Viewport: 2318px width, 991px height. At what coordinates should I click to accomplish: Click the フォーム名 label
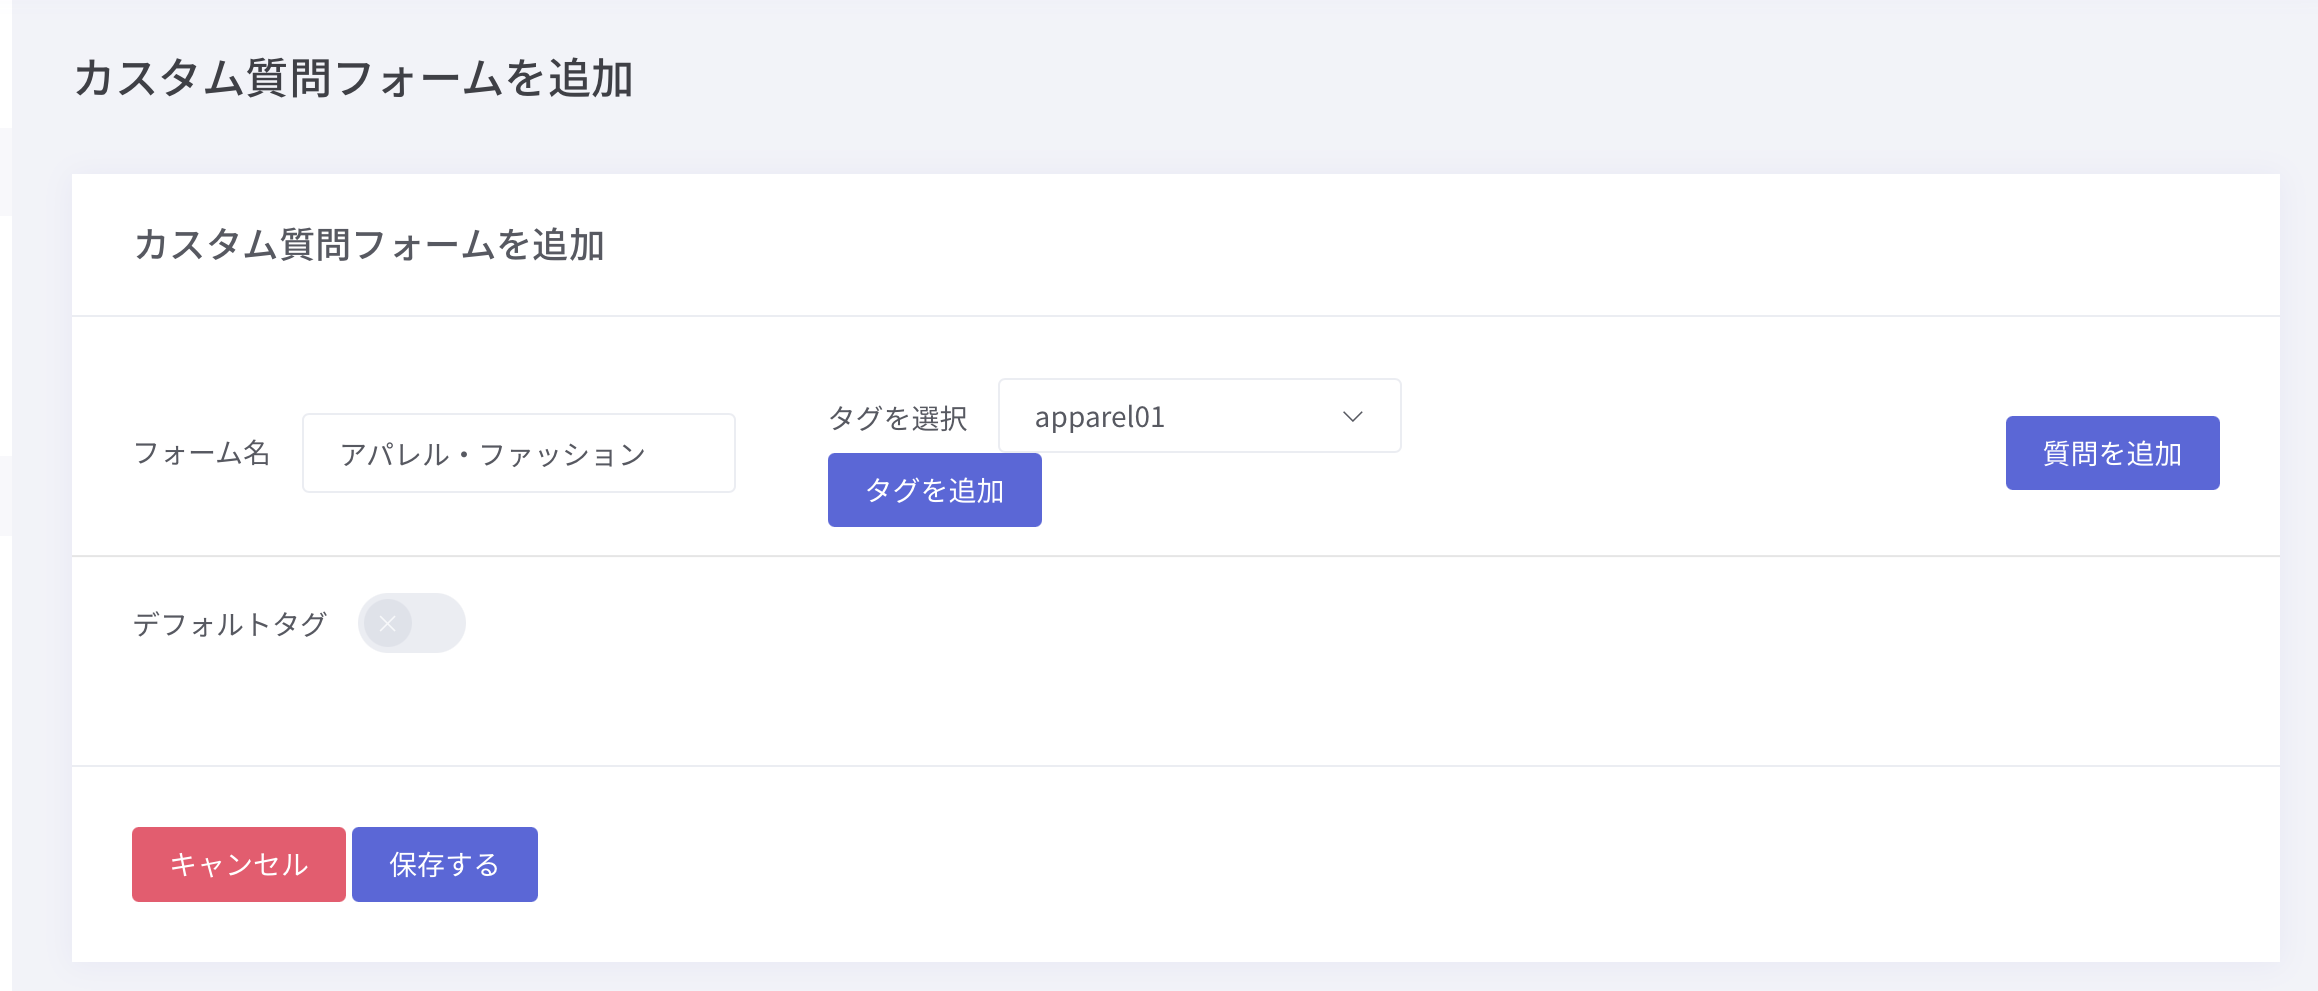click(x=202, y=453)
